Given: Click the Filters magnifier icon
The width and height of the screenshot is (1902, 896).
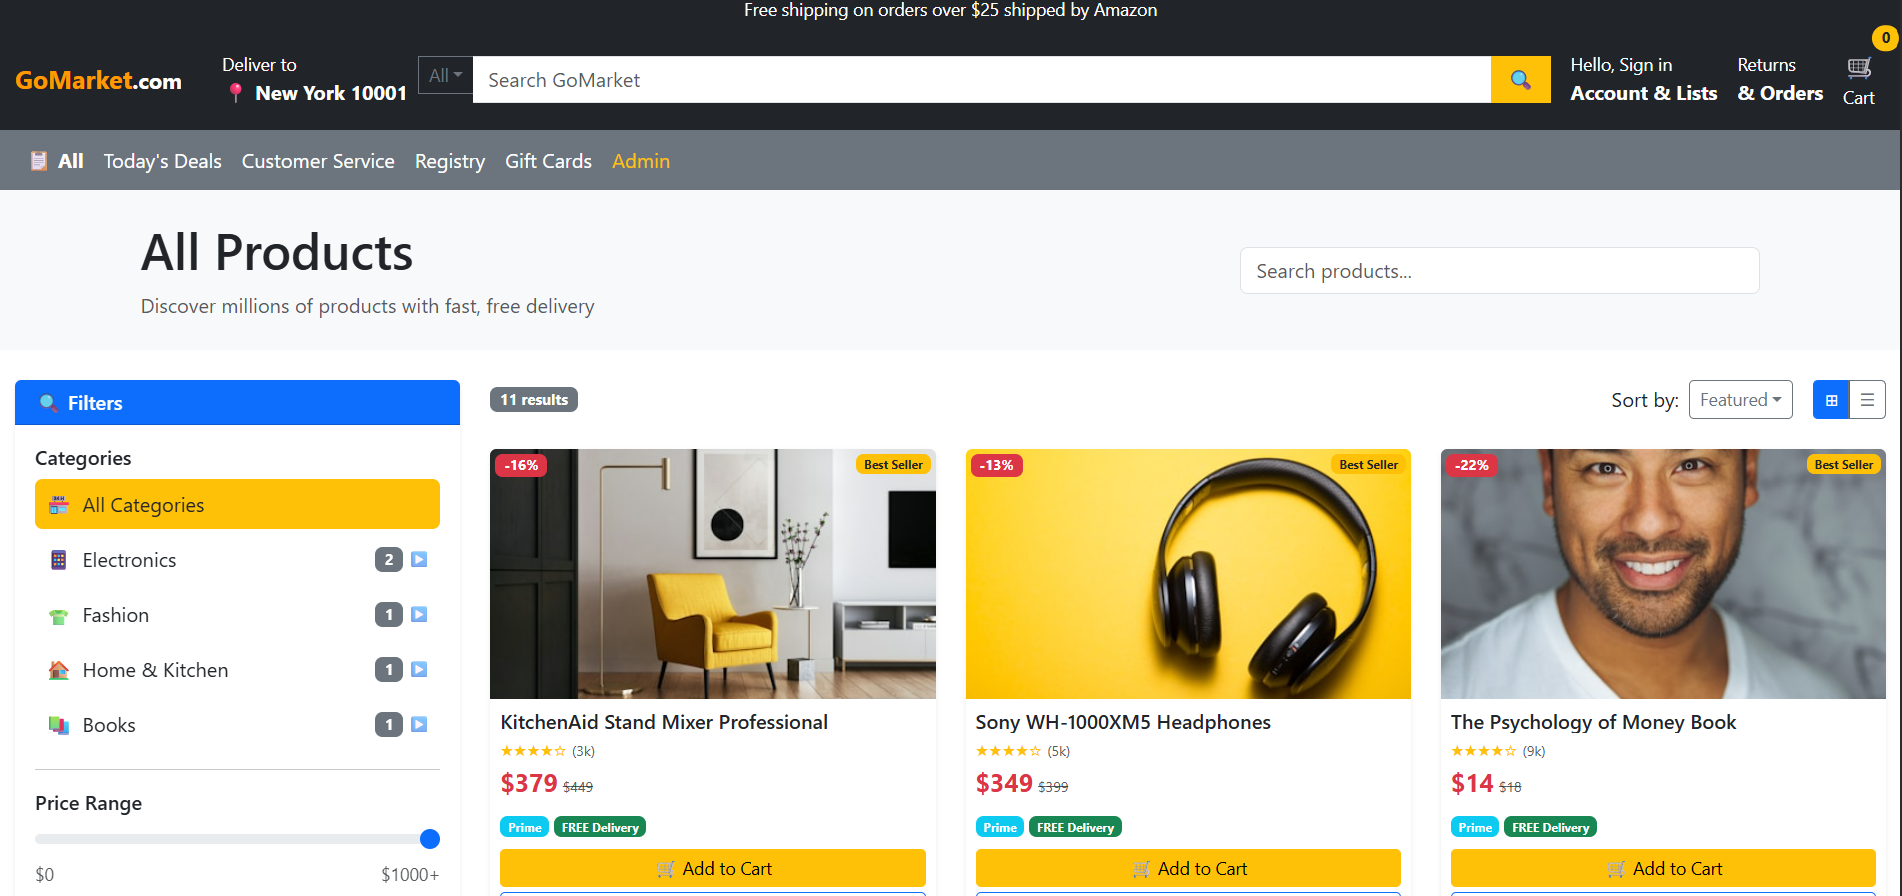Looking at the screenshot, I should (48, 403).
